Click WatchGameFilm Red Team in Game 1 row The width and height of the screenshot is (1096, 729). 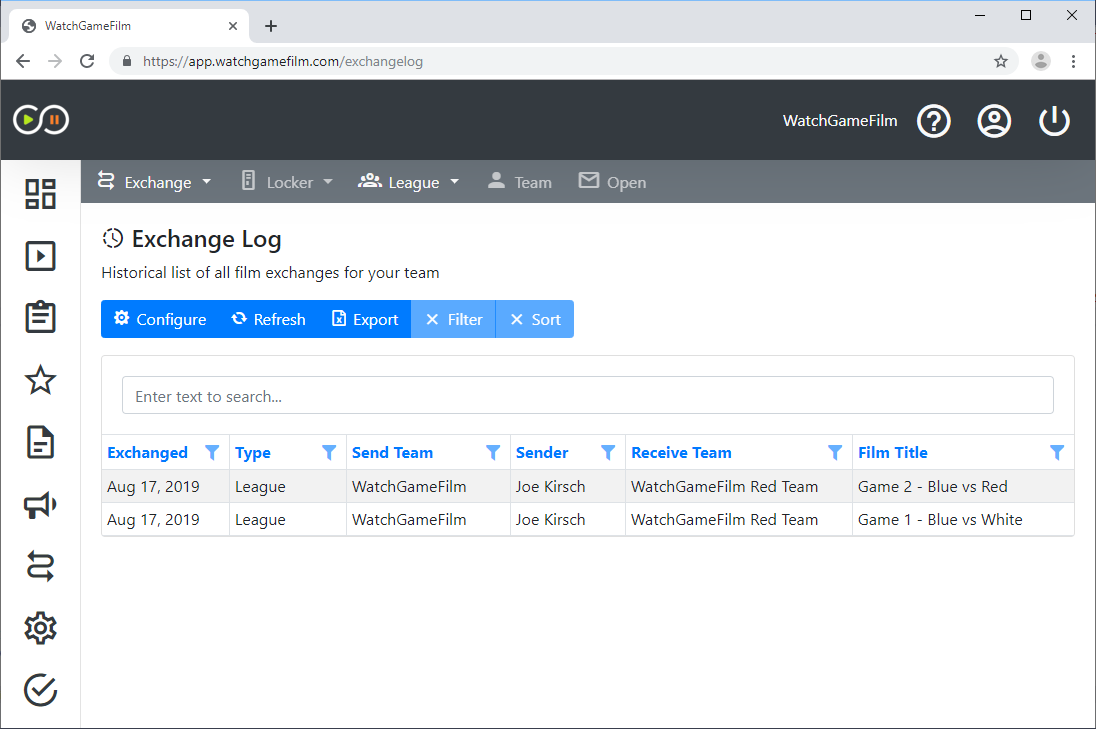(724, 520)
